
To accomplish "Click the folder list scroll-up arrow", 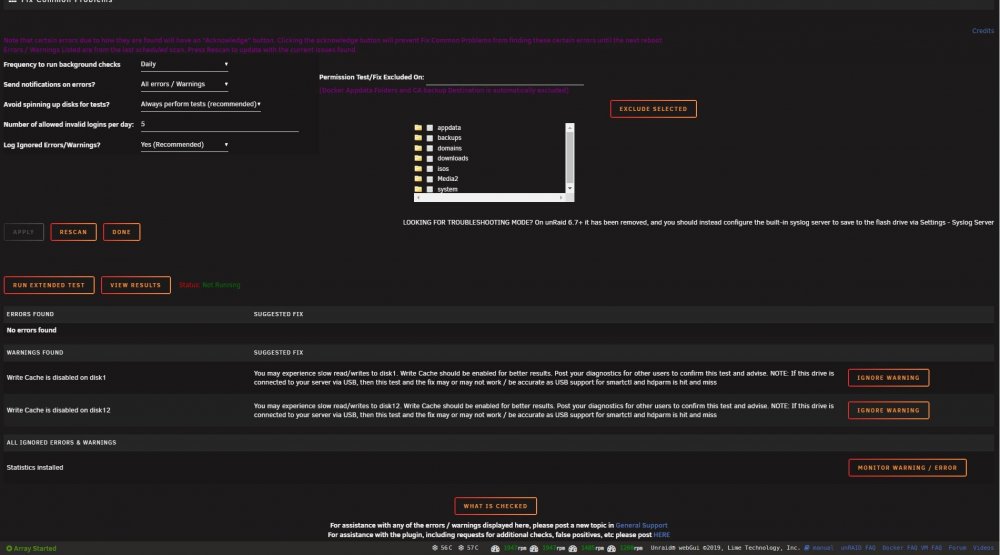I will 570,128.
